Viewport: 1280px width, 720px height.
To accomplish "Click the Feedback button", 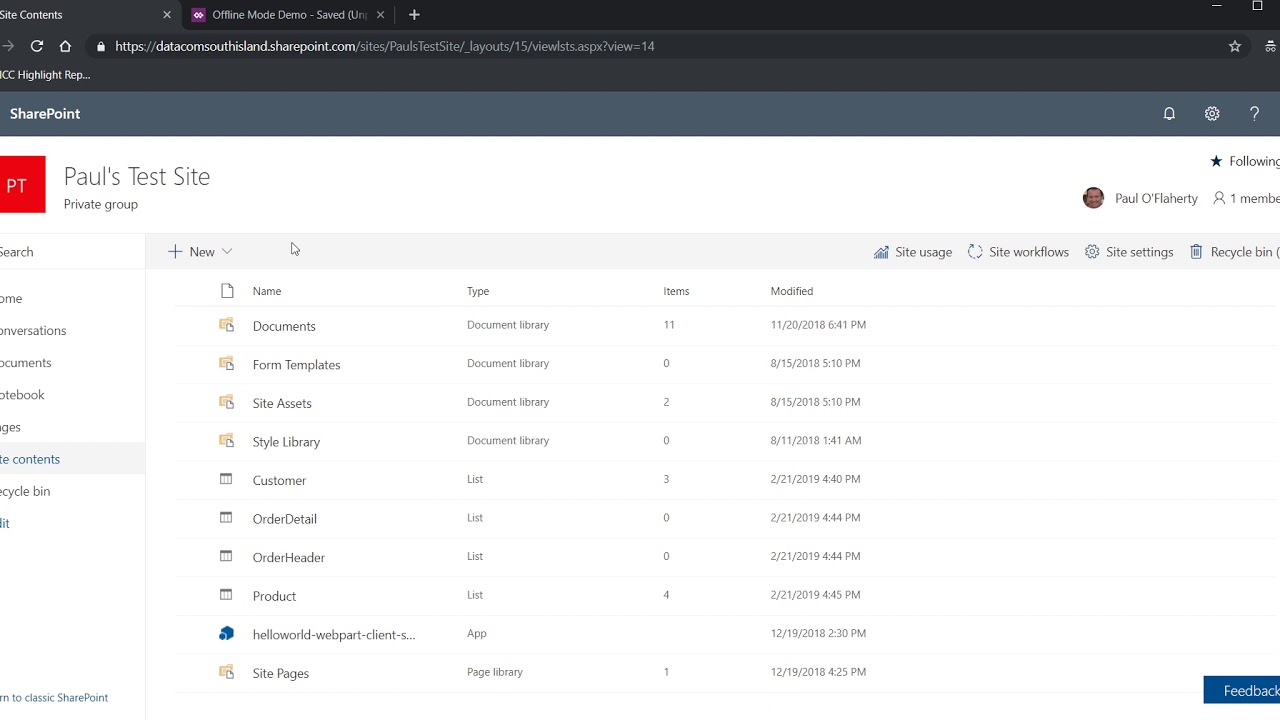I will click(1247, 690).
